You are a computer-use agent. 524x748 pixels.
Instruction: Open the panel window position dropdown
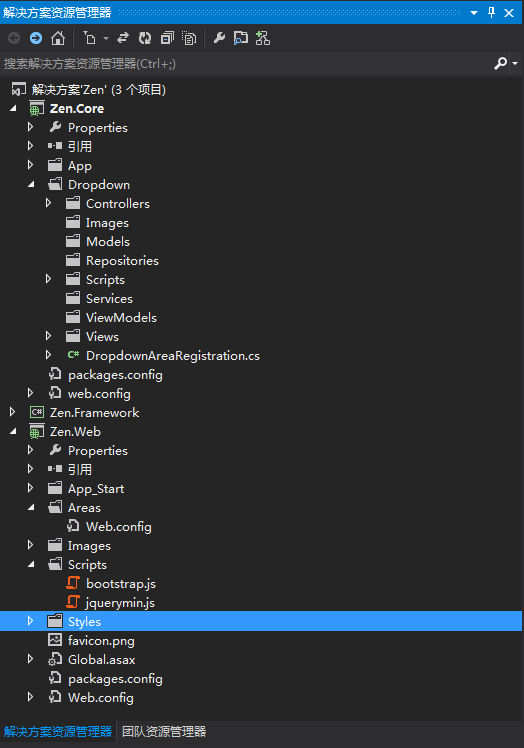click(474, 13)
